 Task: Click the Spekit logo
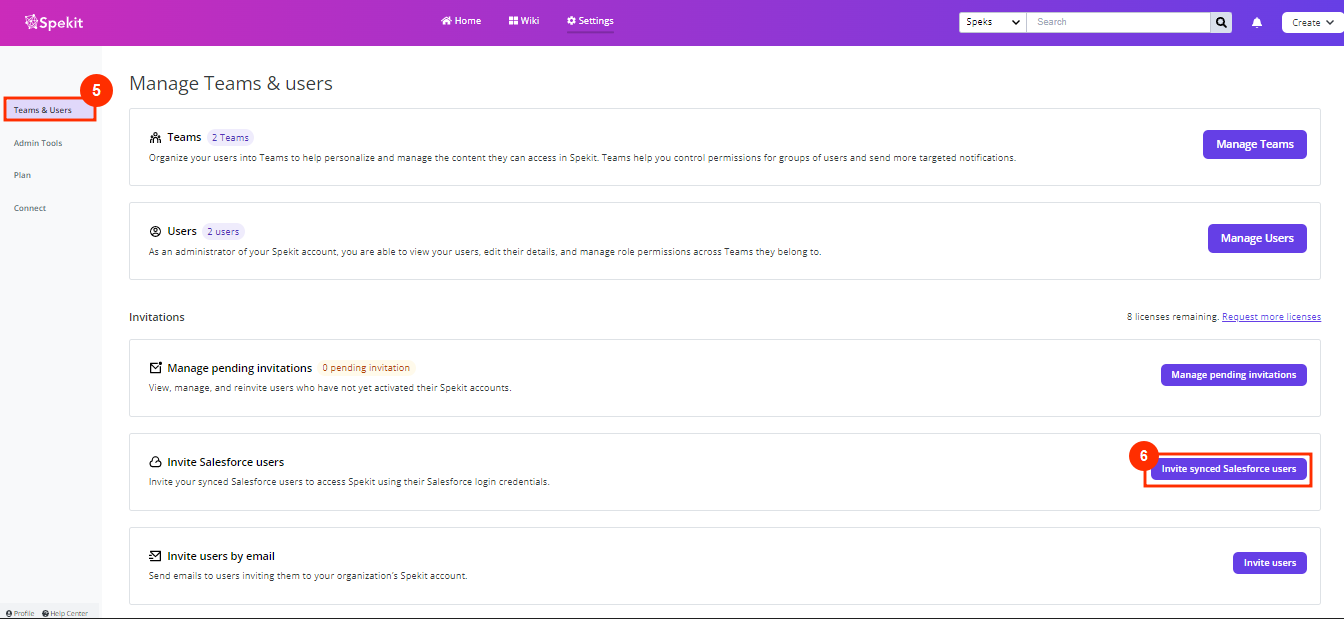55,21
